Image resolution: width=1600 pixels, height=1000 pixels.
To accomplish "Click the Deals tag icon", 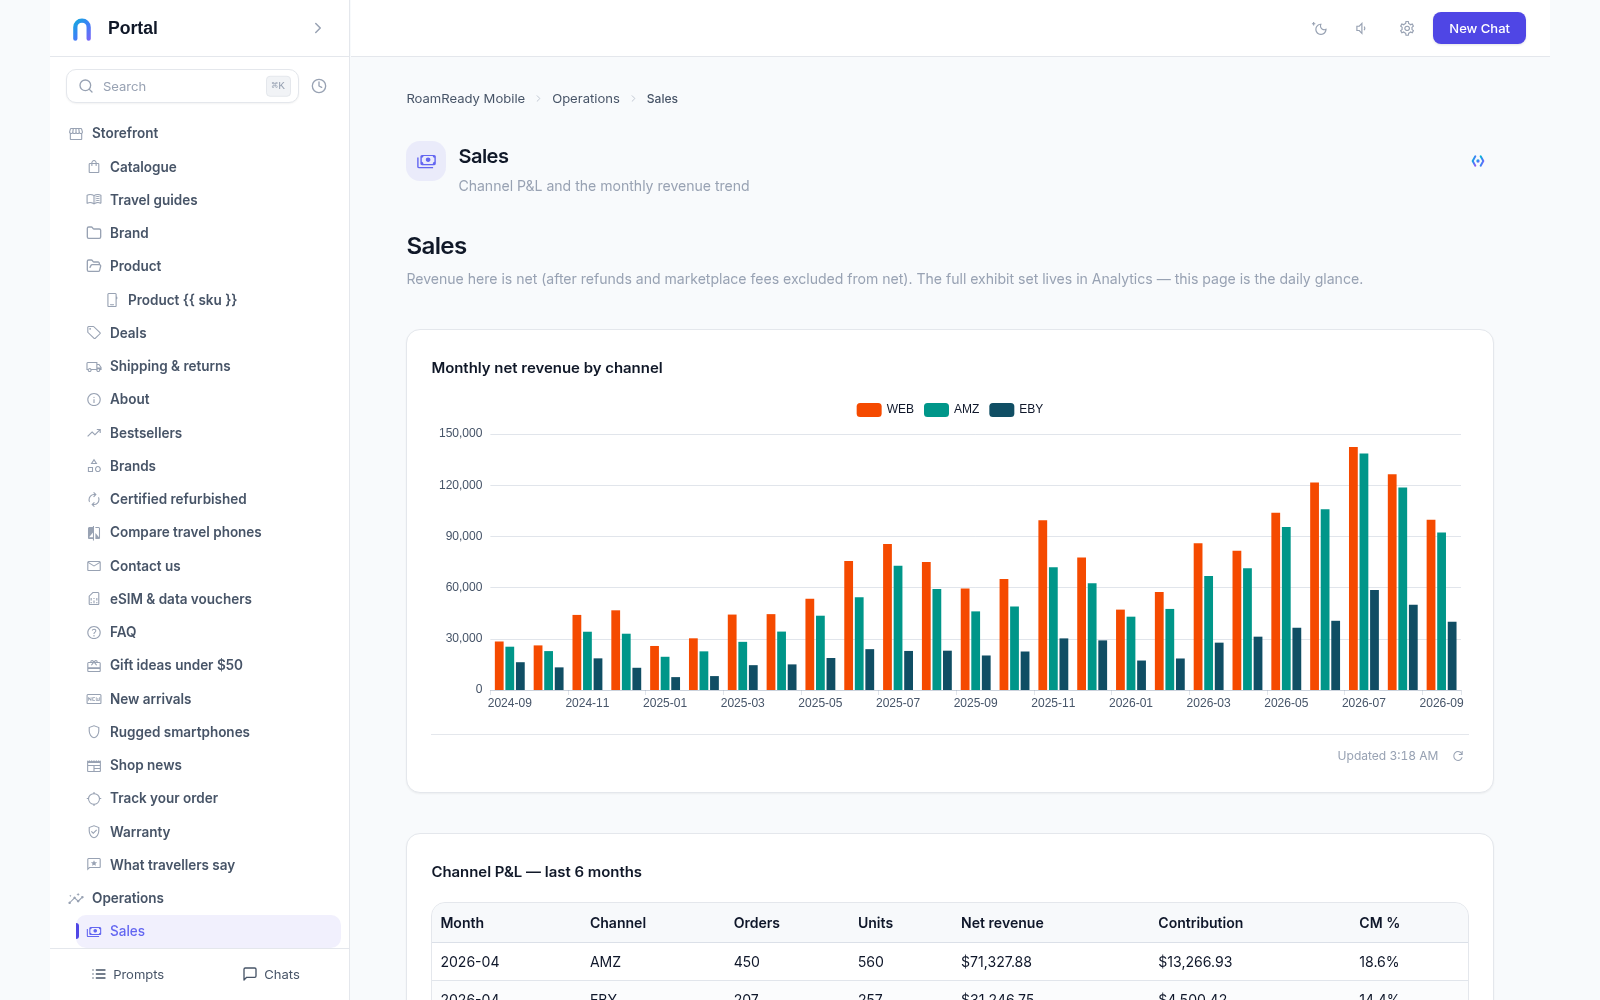I will pyautogui.click(x=94, y=333).
